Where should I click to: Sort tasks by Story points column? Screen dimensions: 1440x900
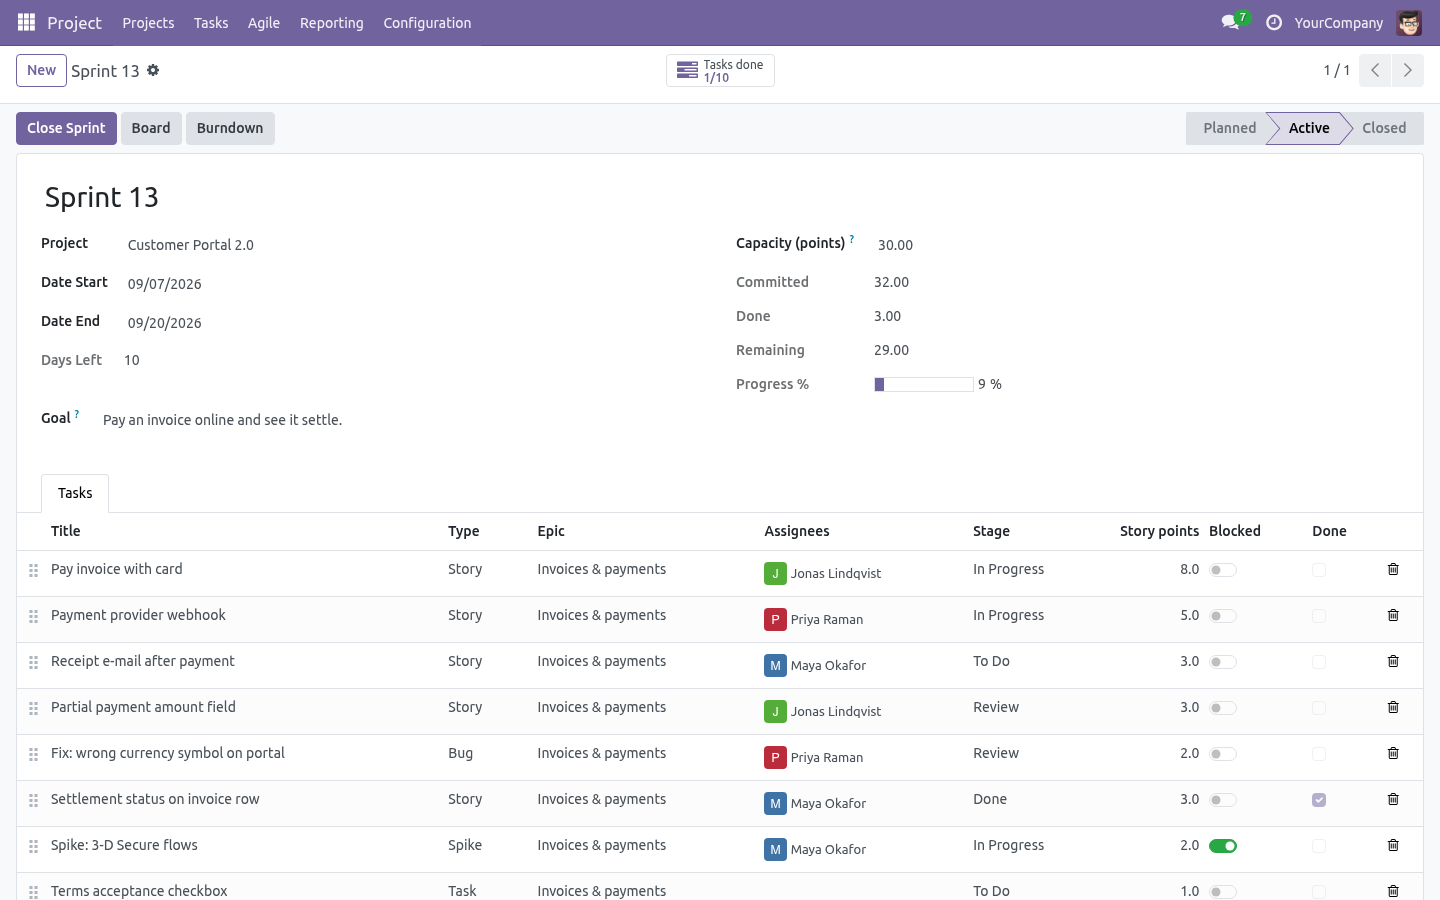pos(1159,531)
